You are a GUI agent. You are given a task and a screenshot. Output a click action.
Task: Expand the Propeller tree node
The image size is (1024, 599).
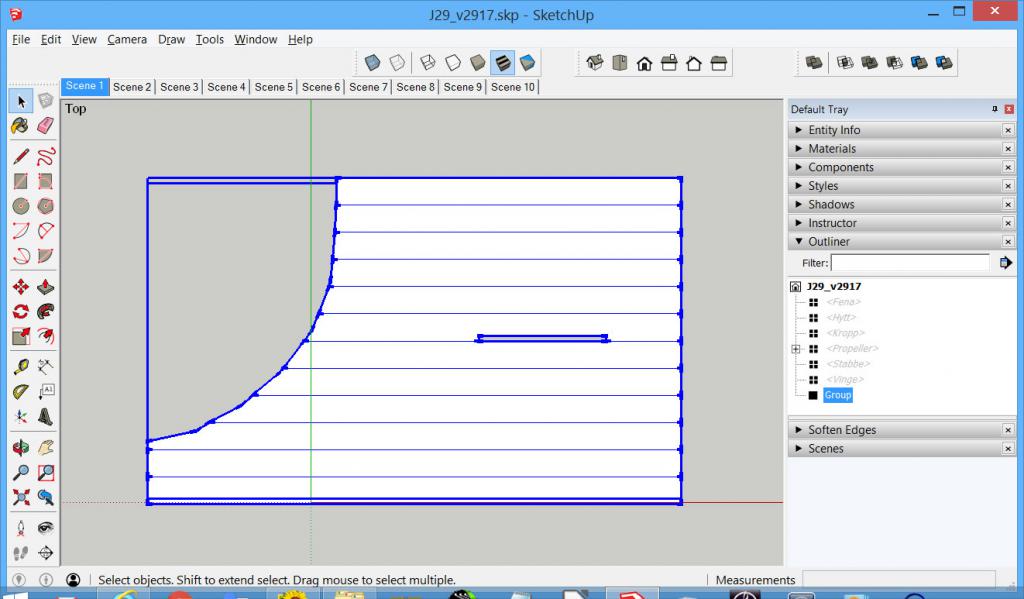point(796,349)
